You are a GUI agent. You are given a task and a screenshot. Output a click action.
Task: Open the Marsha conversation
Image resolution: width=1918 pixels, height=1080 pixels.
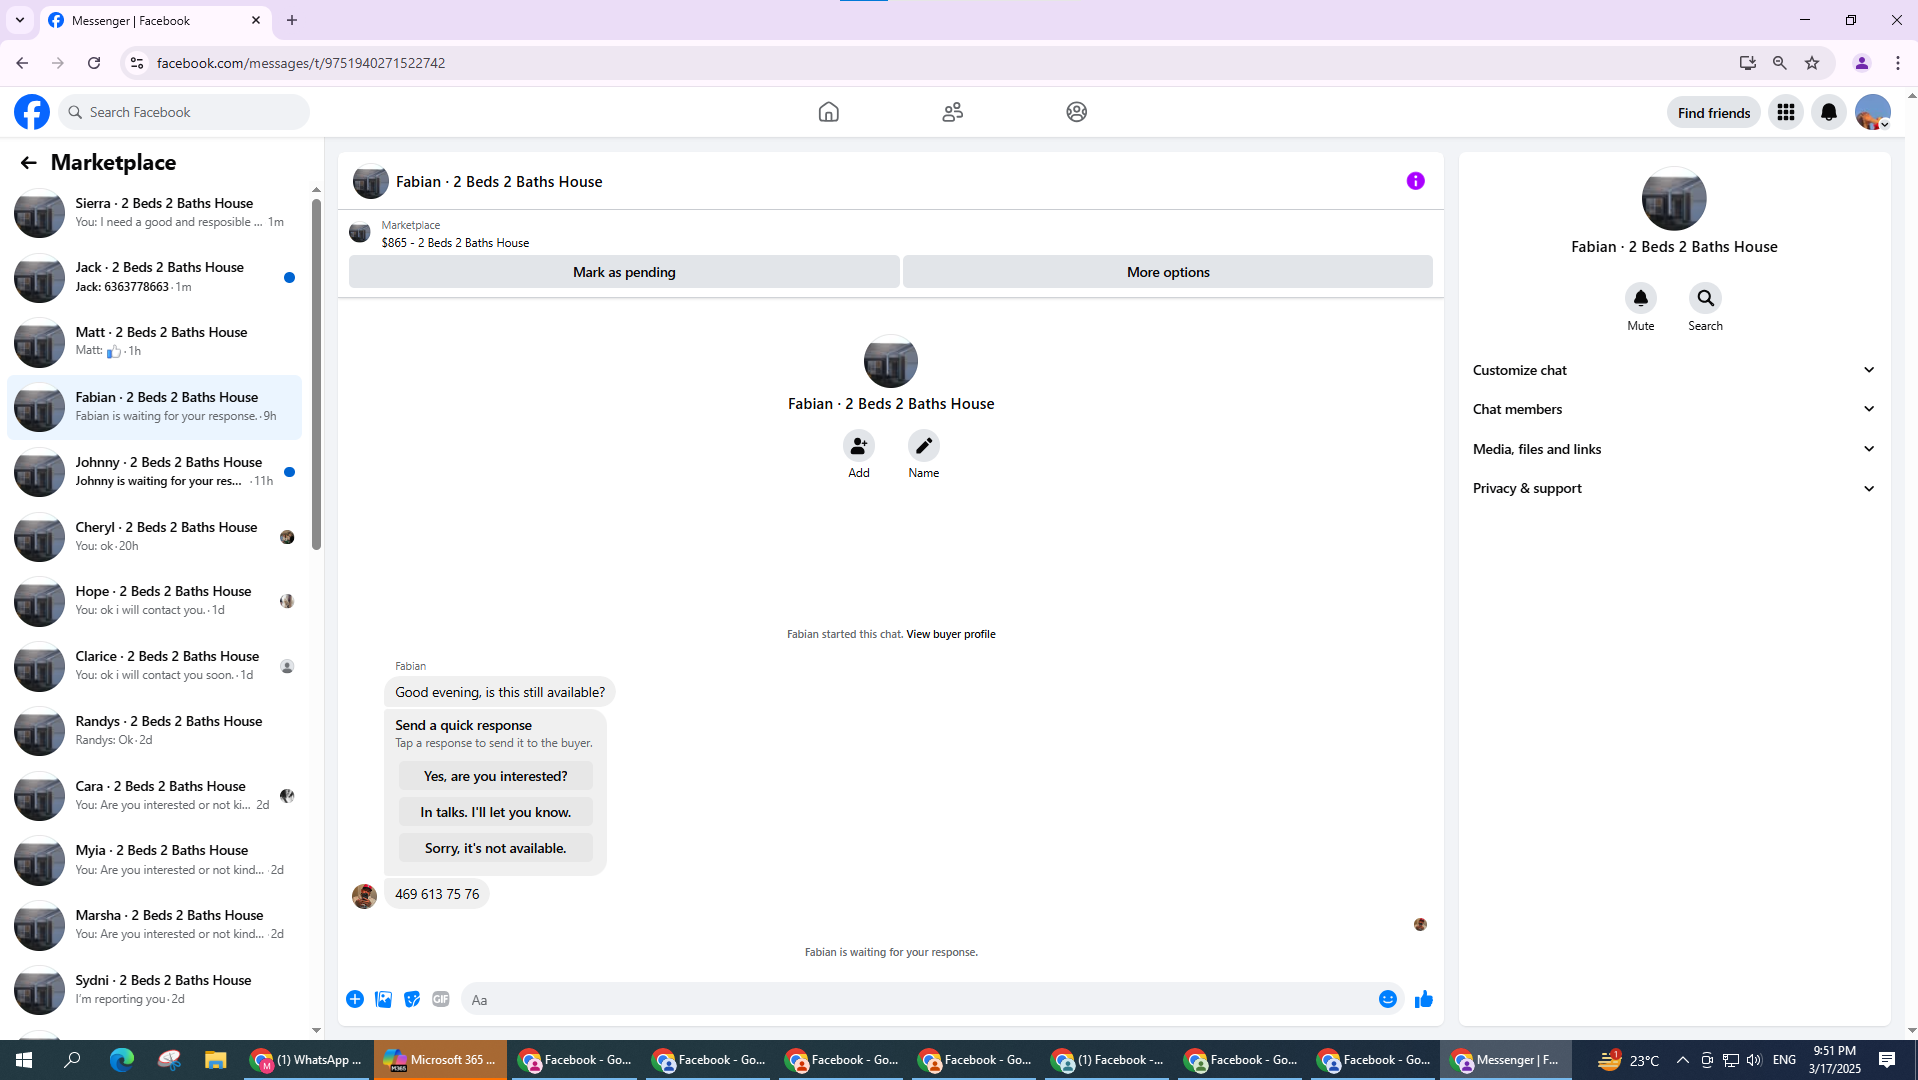pos(154,925)
